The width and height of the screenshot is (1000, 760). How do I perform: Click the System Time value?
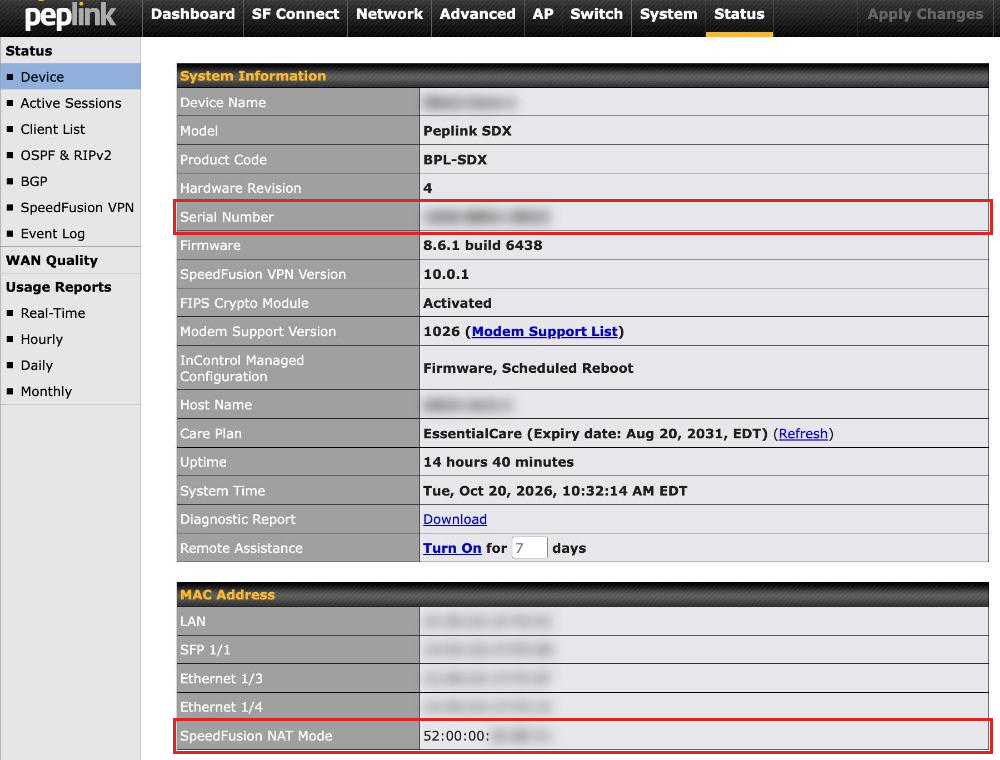555,491
